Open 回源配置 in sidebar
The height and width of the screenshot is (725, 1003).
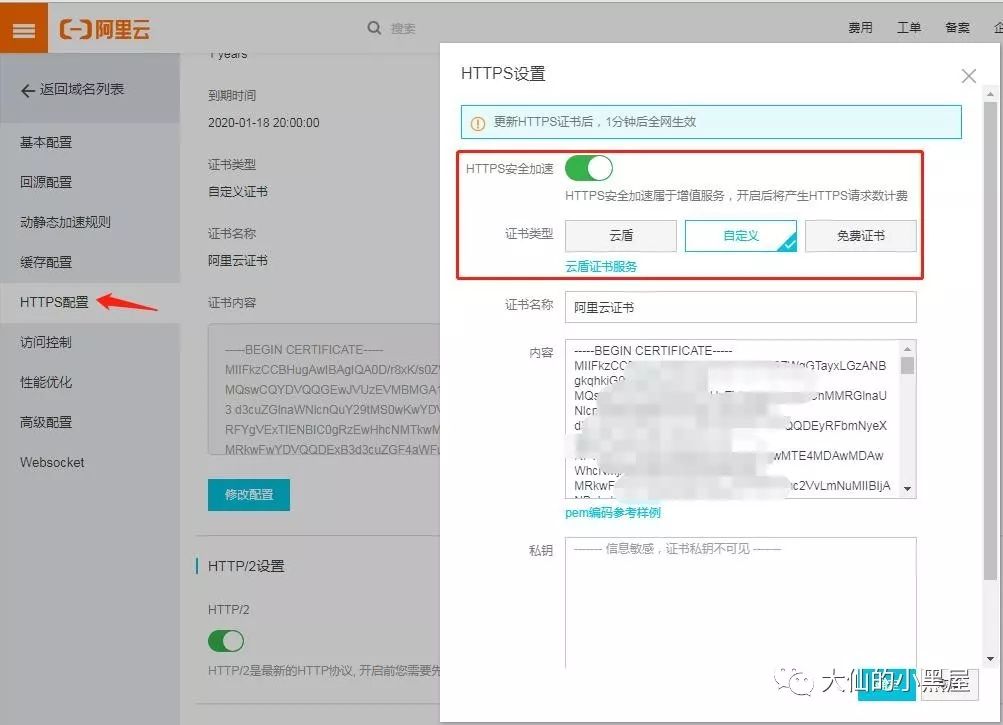pos(46,182)
